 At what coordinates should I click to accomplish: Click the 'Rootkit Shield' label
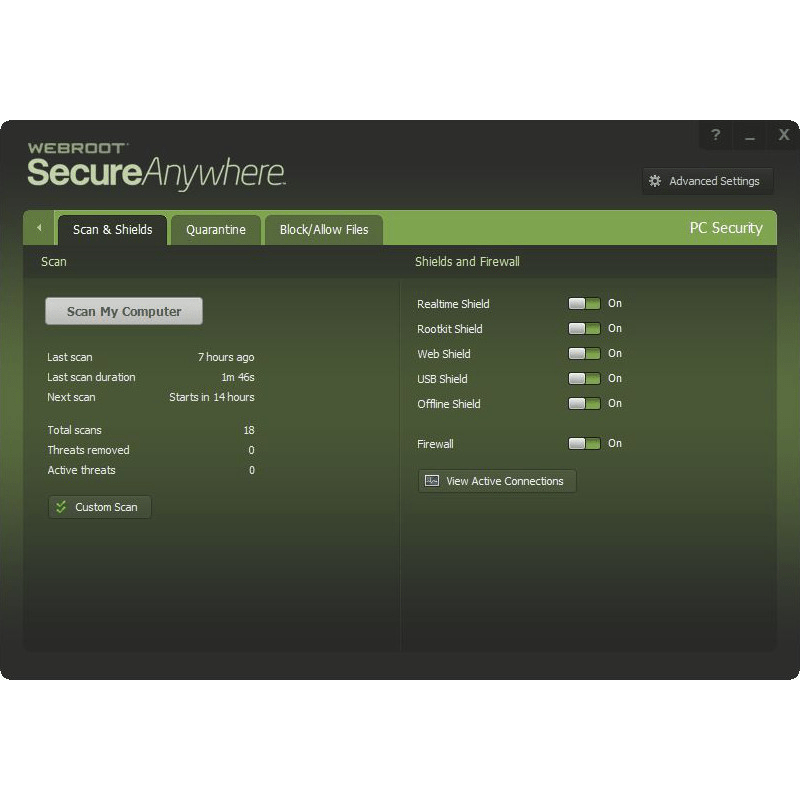click(x=449, y=329)
